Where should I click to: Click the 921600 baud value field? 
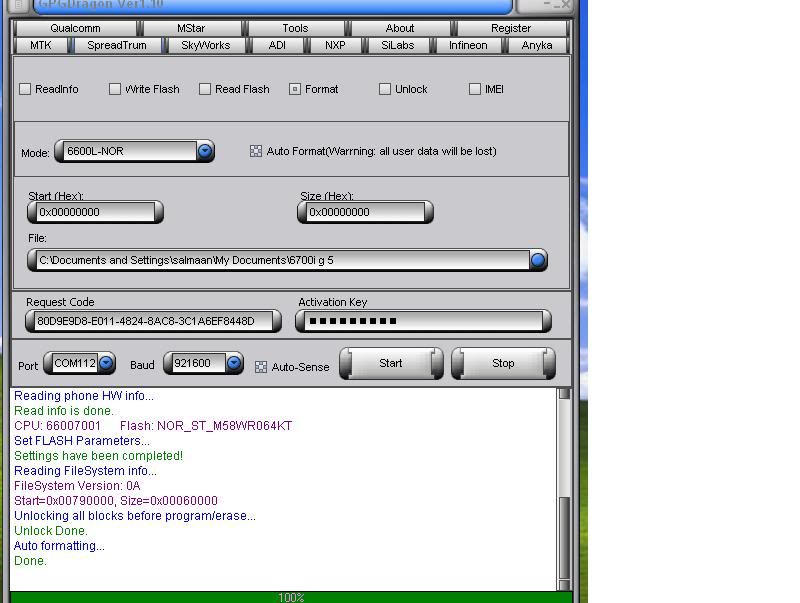pyautogui.click(x=198, y=363)
